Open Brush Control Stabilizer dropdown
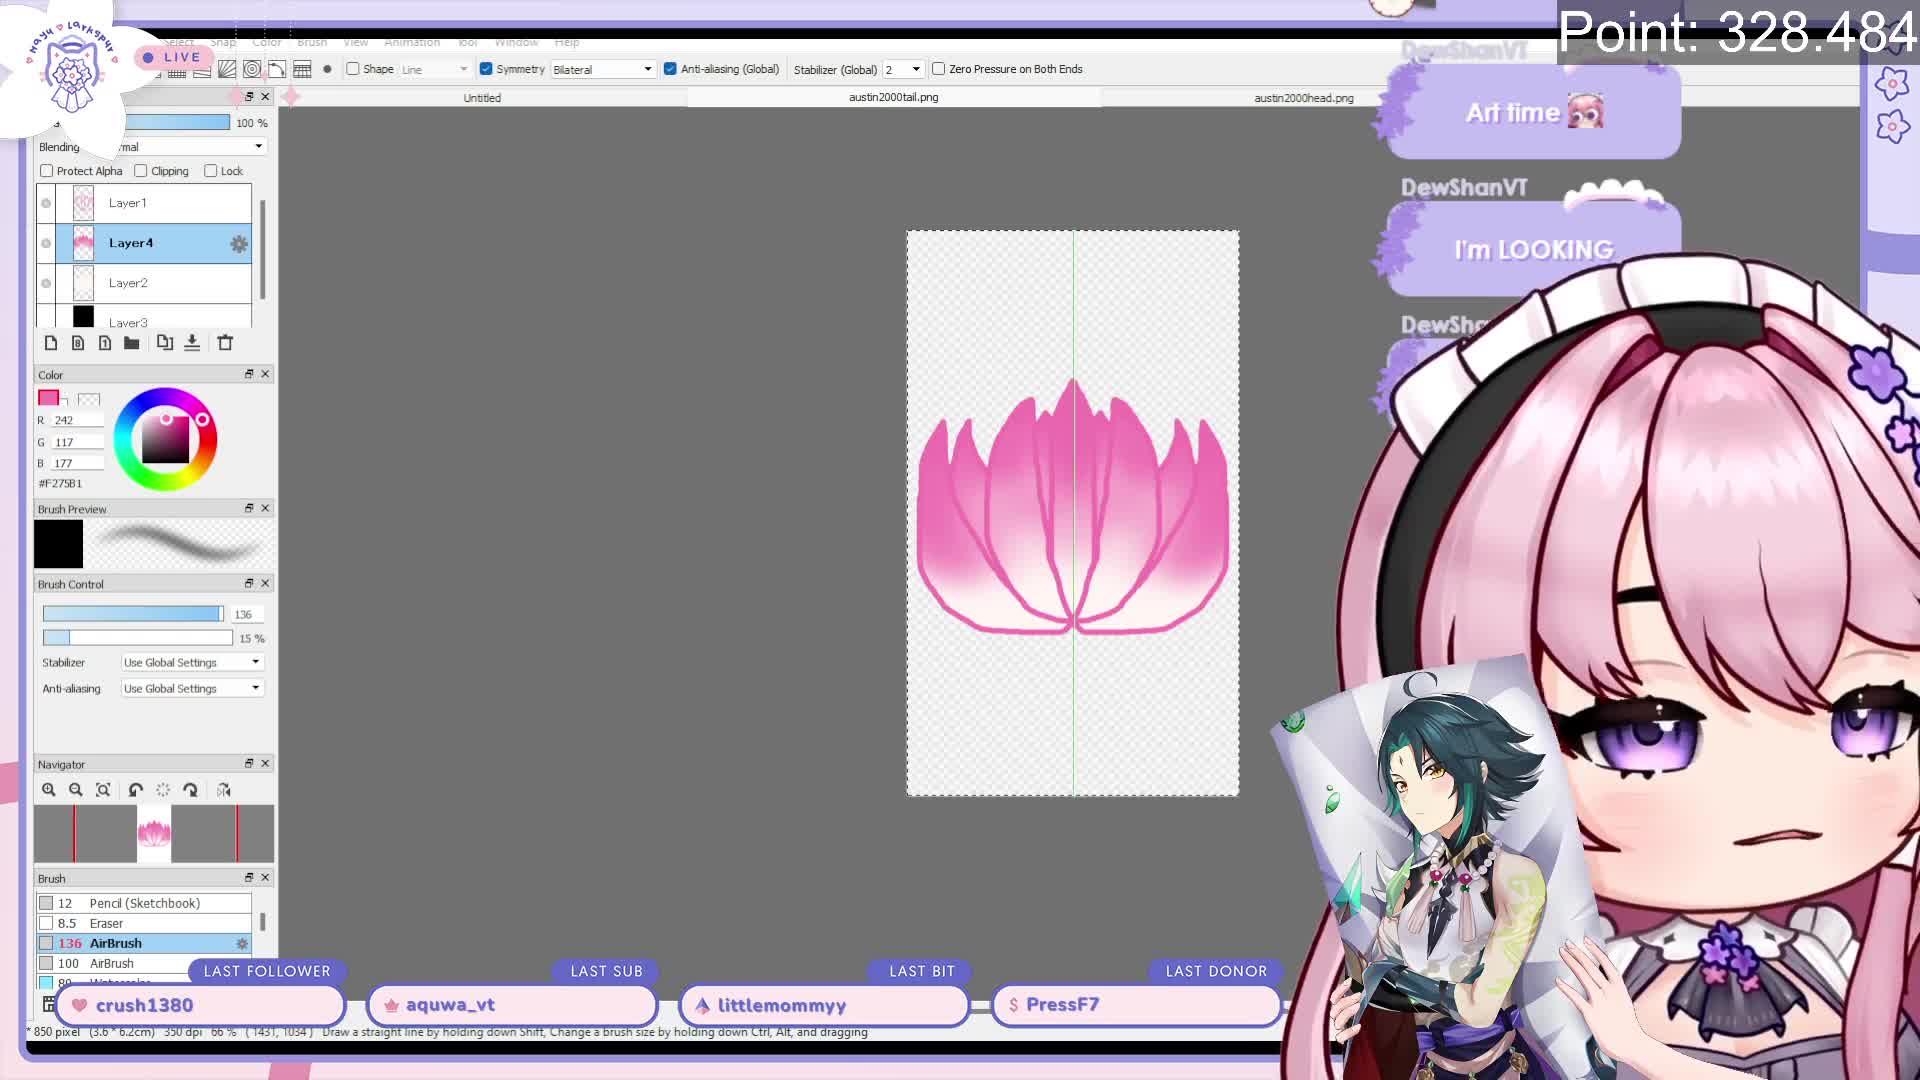This screenshot has width=1920, height=1080. coord(192,662)
